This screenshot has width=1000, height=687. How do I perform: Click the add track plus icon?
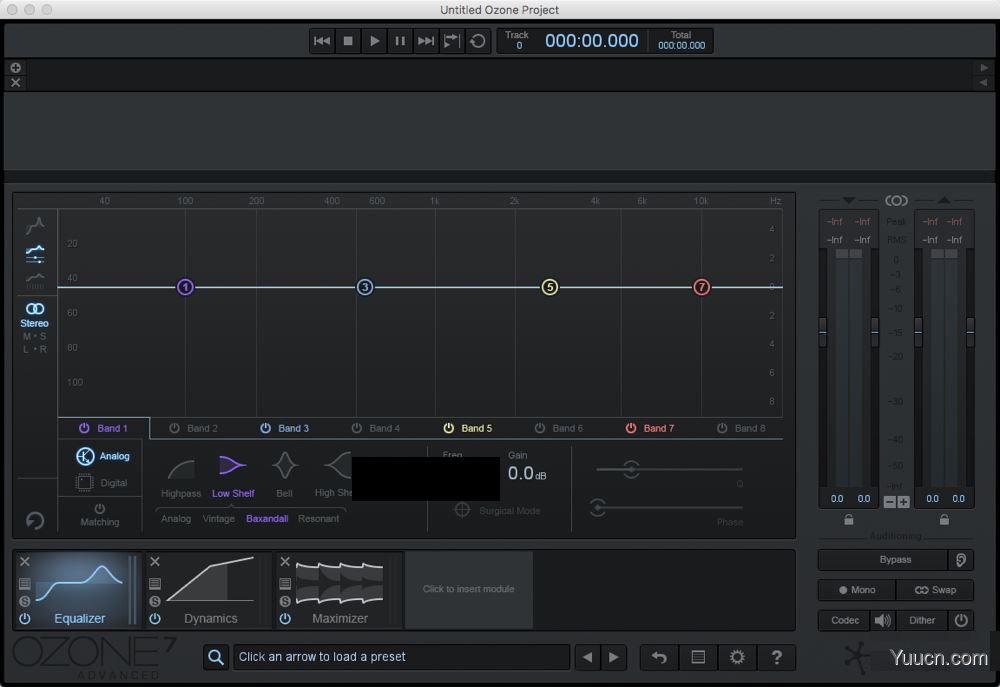point(15,67)
